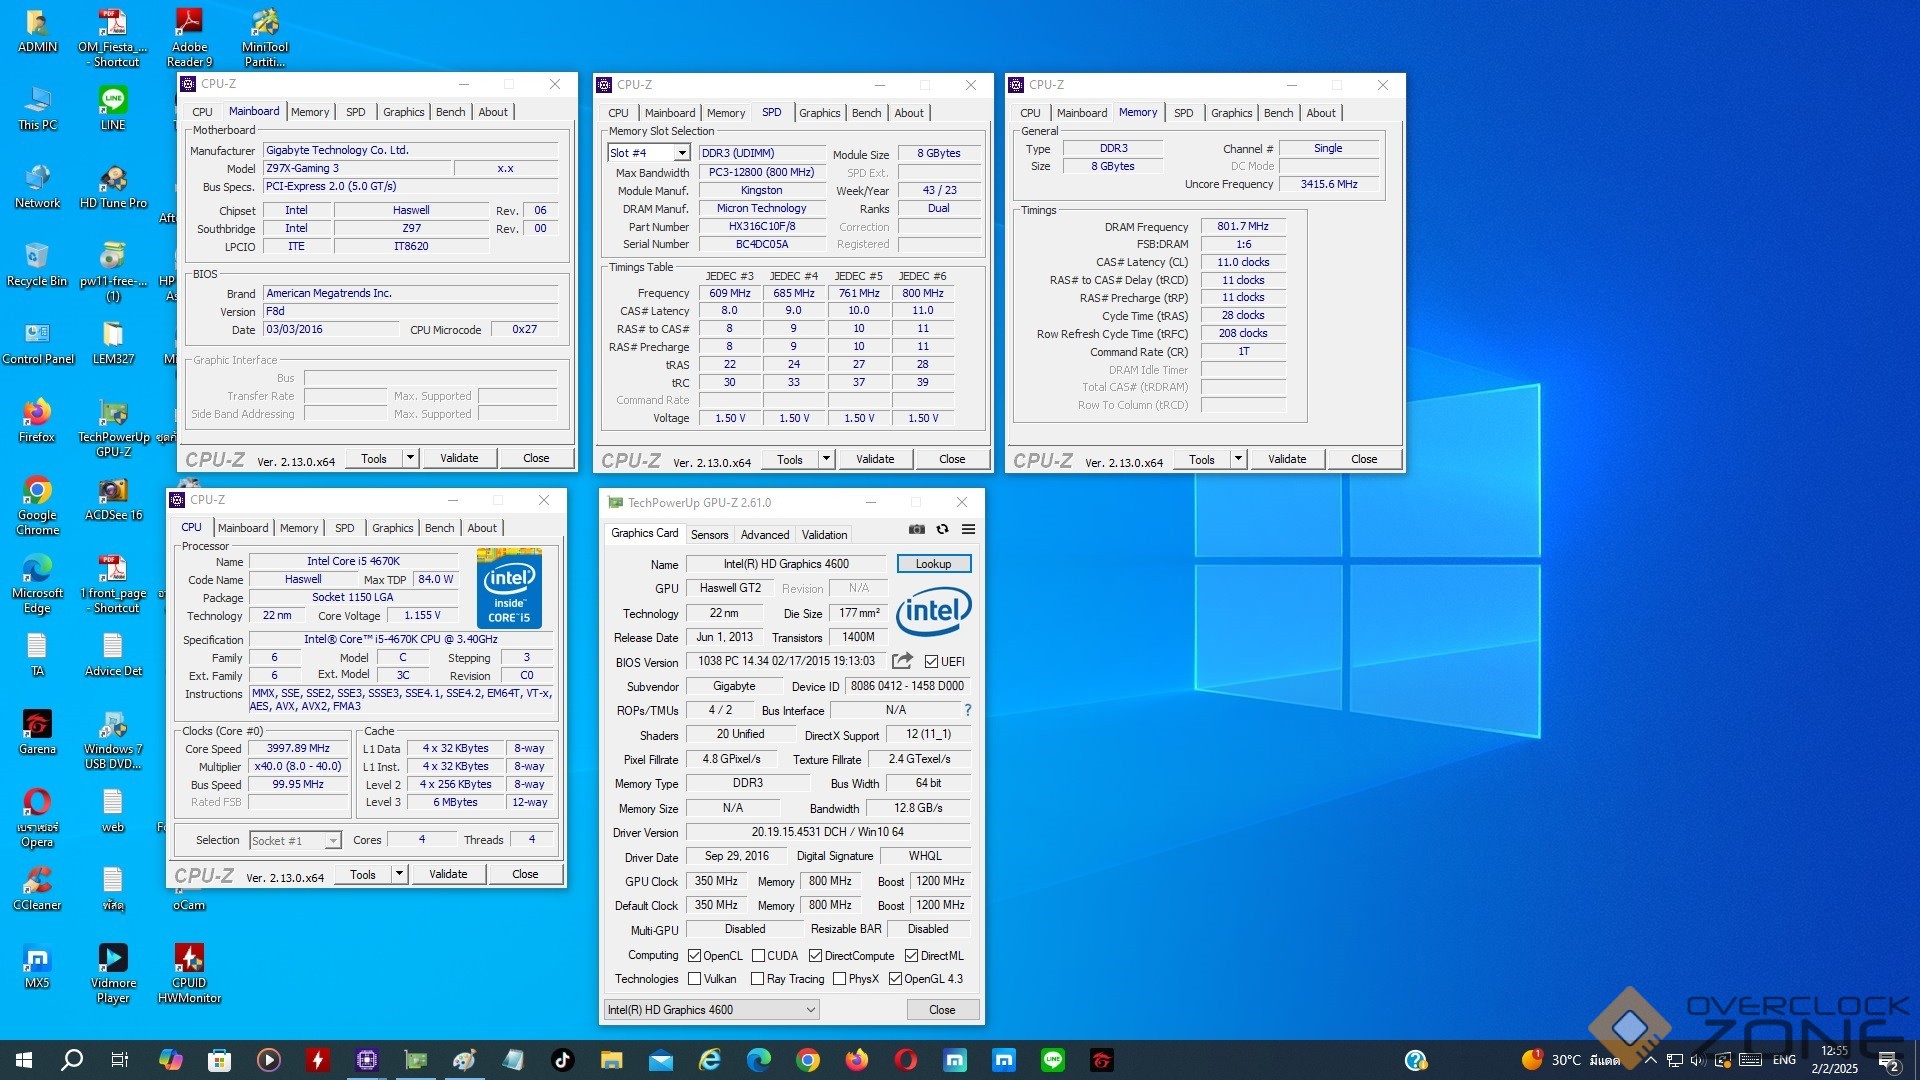Select the TechPowerUp GPU-Z desktop icon
Screen dimensions: 1920x1080
[113, 428]
